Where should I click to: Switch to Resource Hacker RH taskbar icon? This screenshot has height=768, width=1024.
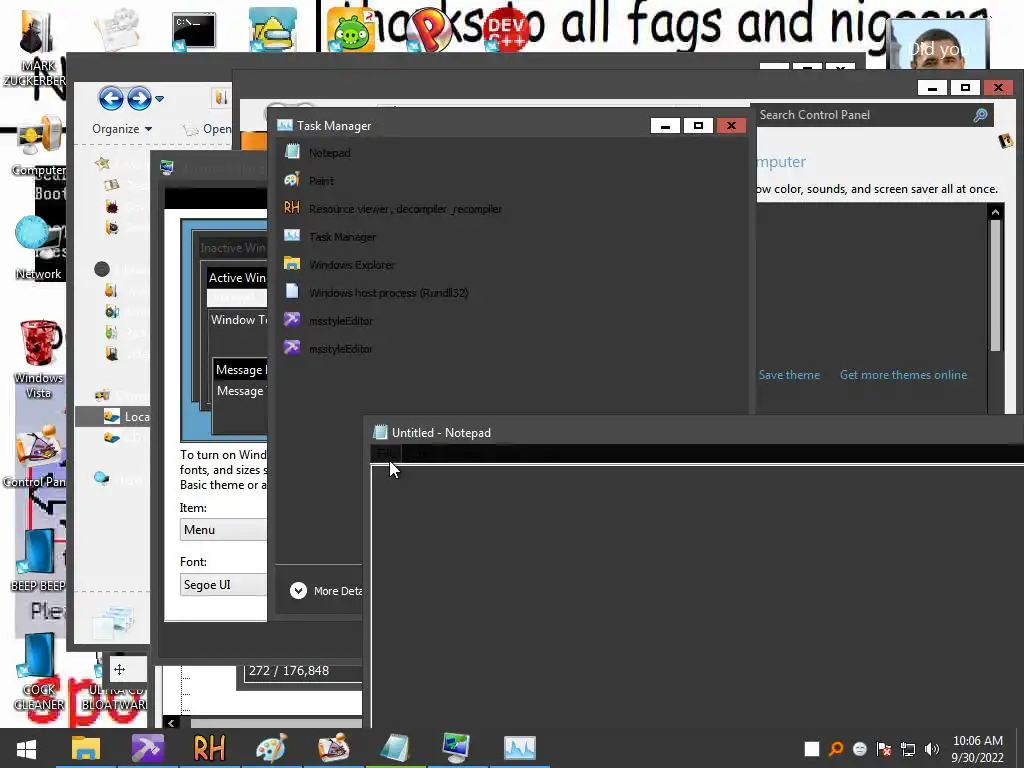click(x=209, y=748)
